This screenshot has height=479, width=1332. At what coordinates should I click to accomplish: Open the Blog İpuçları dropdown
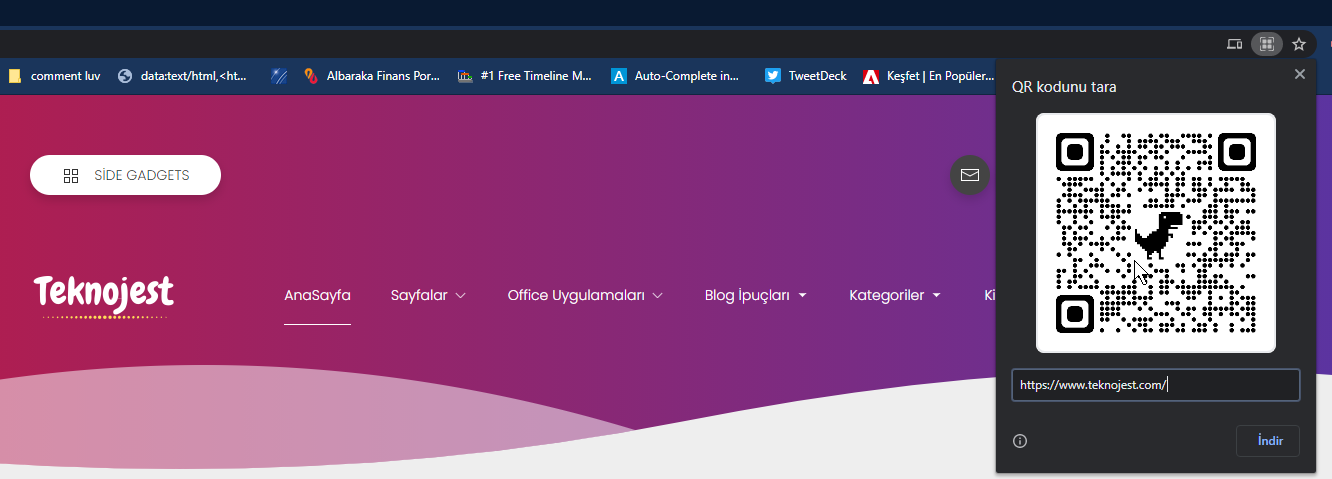pos(756,296)
